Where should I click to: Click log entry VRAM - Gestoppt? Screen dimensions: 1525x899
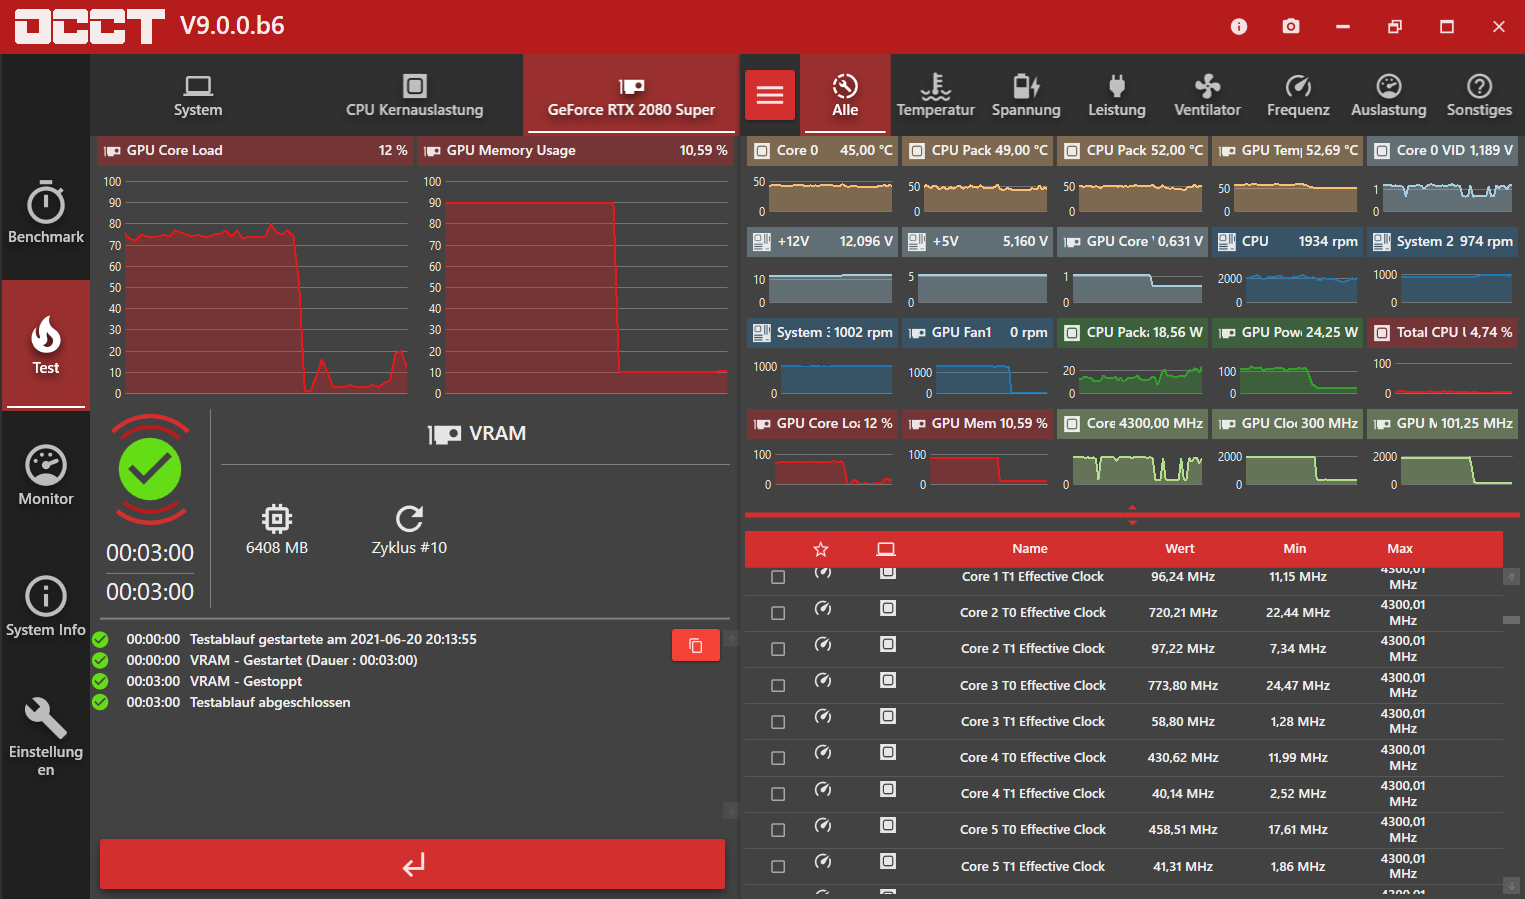246,682
